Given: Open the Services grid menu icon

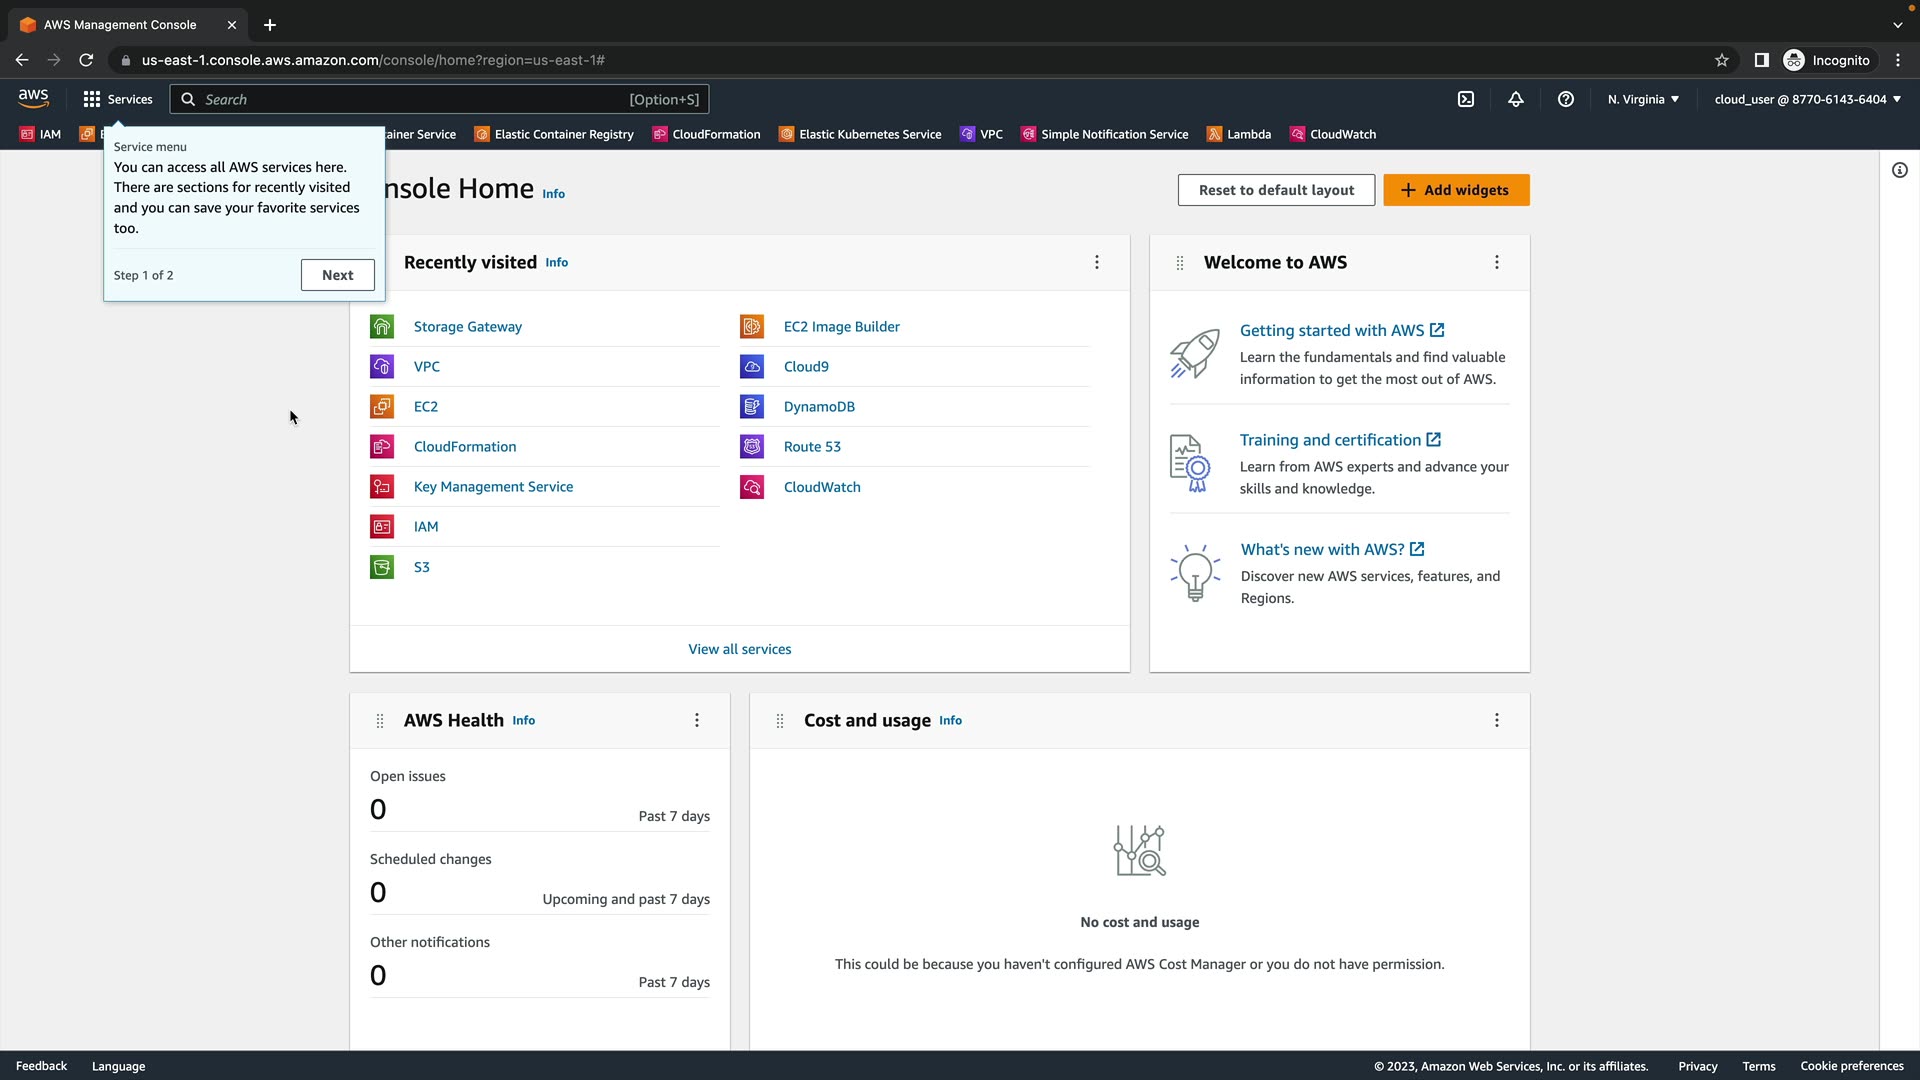Looking at the screenshot, I should 92,99.
